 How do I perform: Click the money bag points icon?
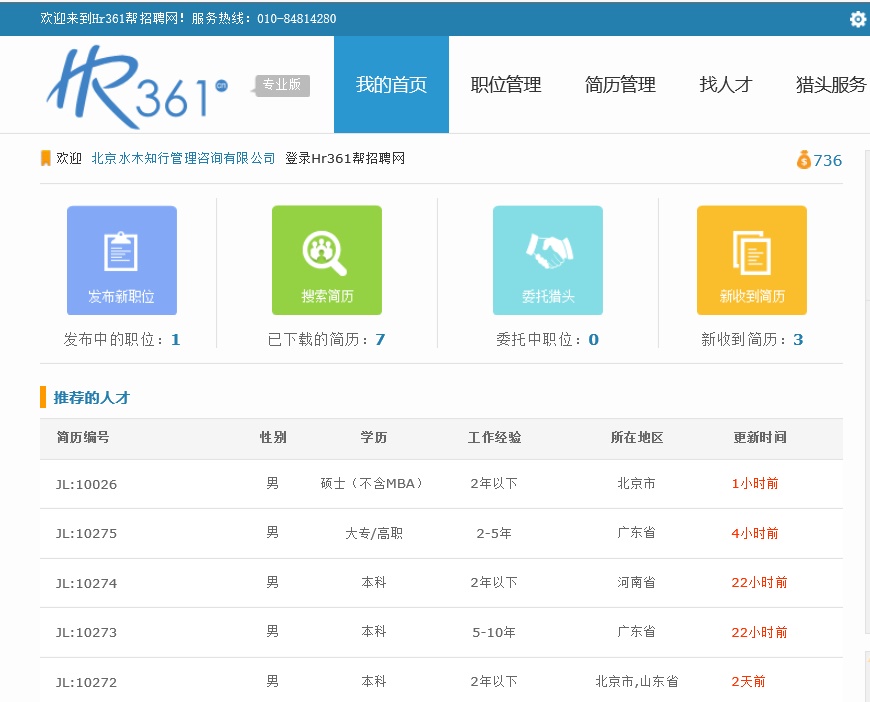803,160
